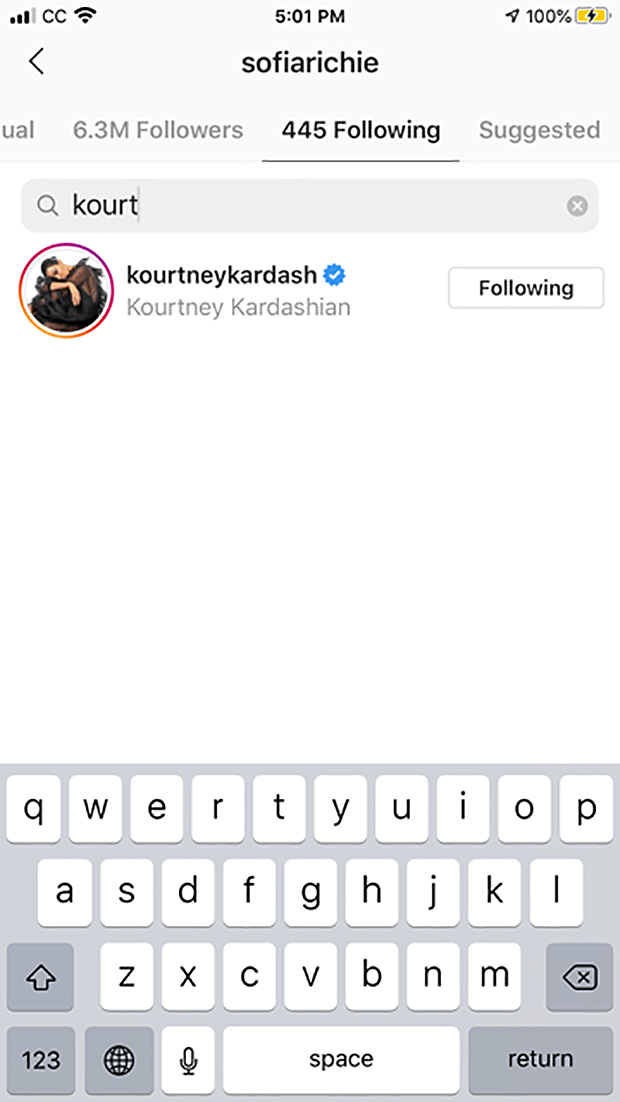
Task: Tap the letter k key
Action: [495, 893]
